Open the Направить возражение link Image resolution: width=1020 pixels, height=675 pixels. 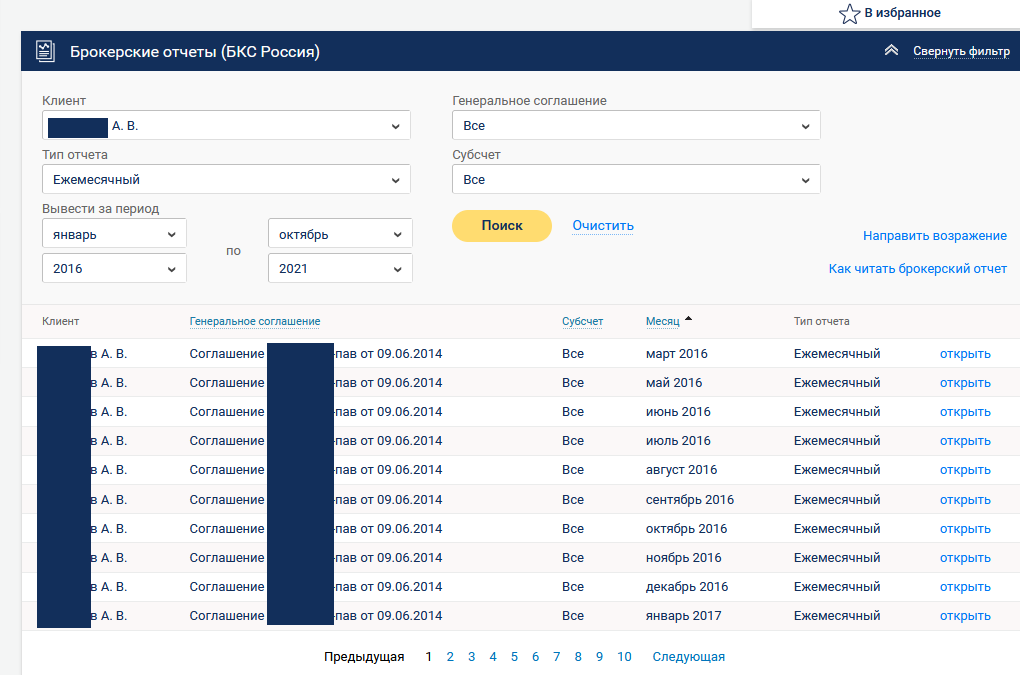point(934,236)
